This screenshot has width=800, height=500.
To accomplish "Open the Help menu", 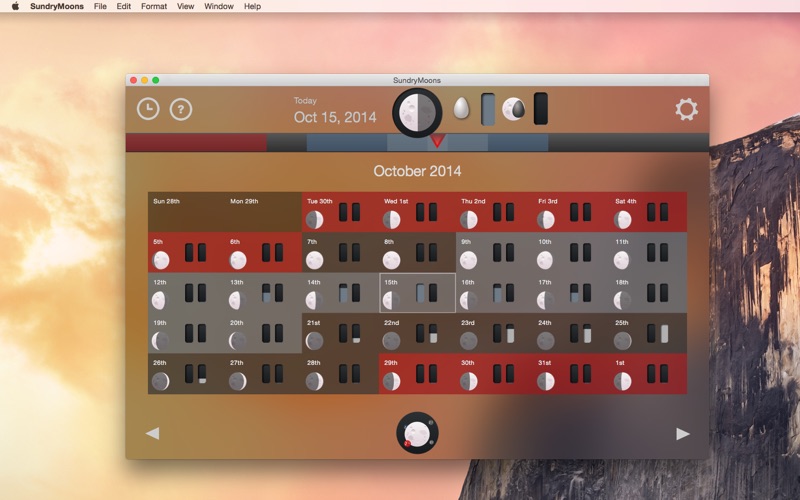I will [x=252, y=6].
